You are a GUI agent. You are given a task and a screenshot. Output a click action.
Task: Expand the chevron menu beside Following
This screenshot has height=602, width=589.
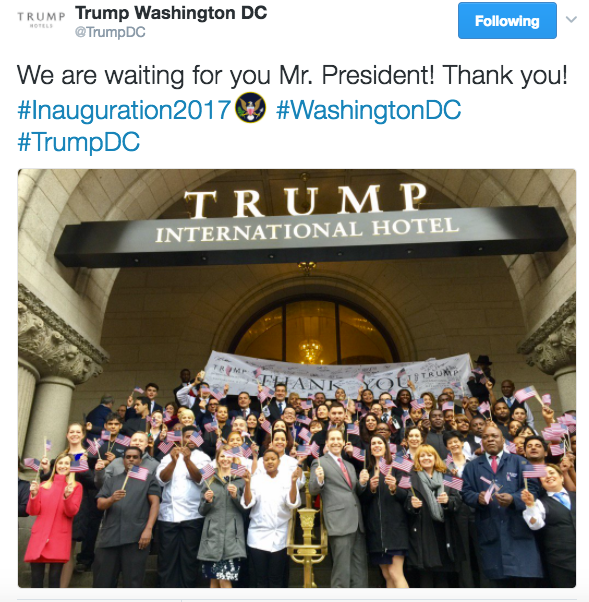(x=571, y=19)
